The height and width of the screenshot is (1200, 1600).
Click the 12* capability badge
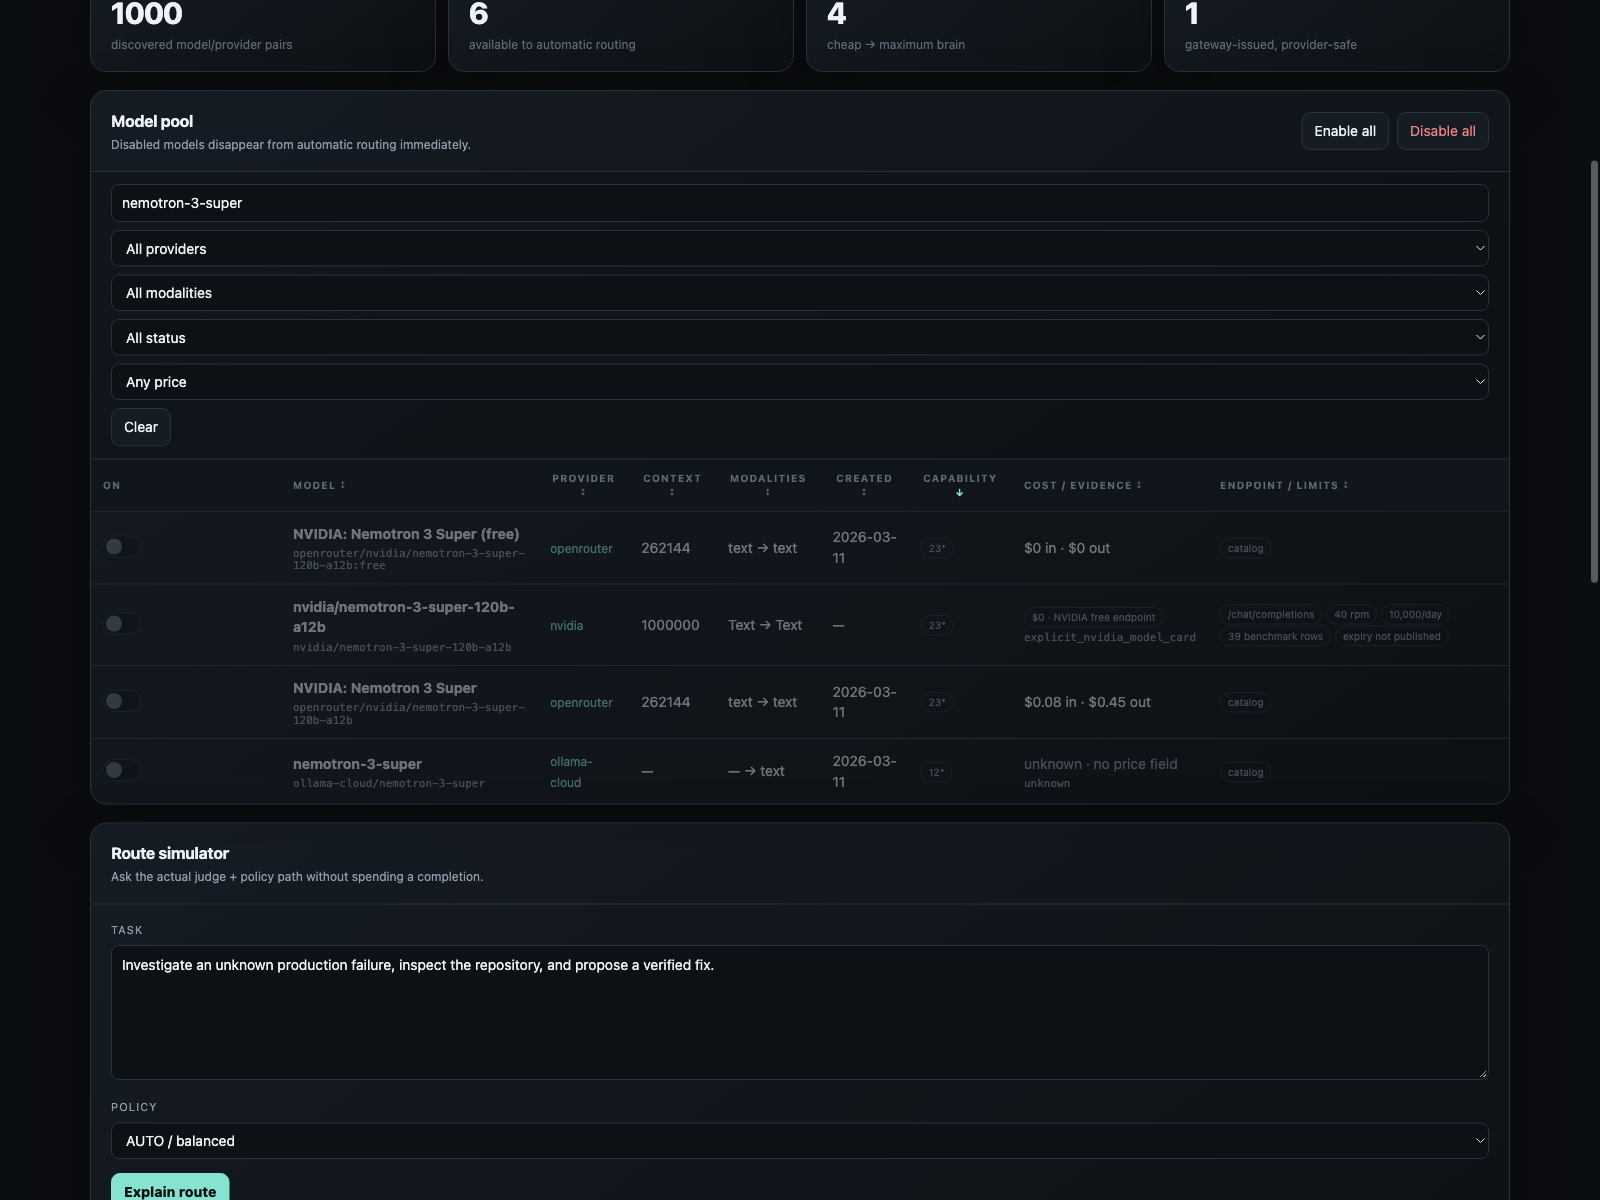click(937, 772)
